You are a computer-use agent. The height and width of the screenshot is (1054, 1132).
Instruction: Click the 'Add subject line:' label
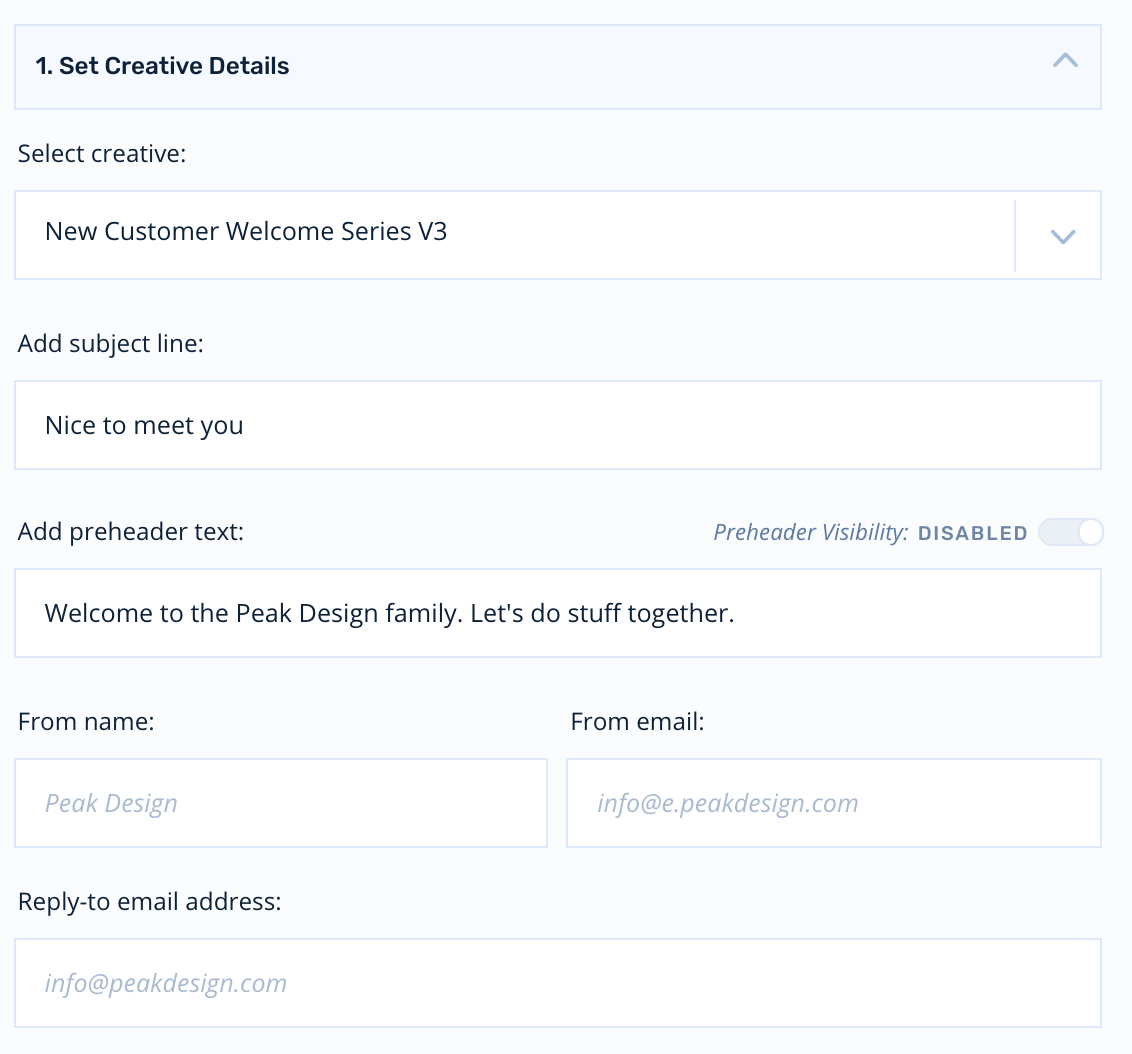(110, 344)
